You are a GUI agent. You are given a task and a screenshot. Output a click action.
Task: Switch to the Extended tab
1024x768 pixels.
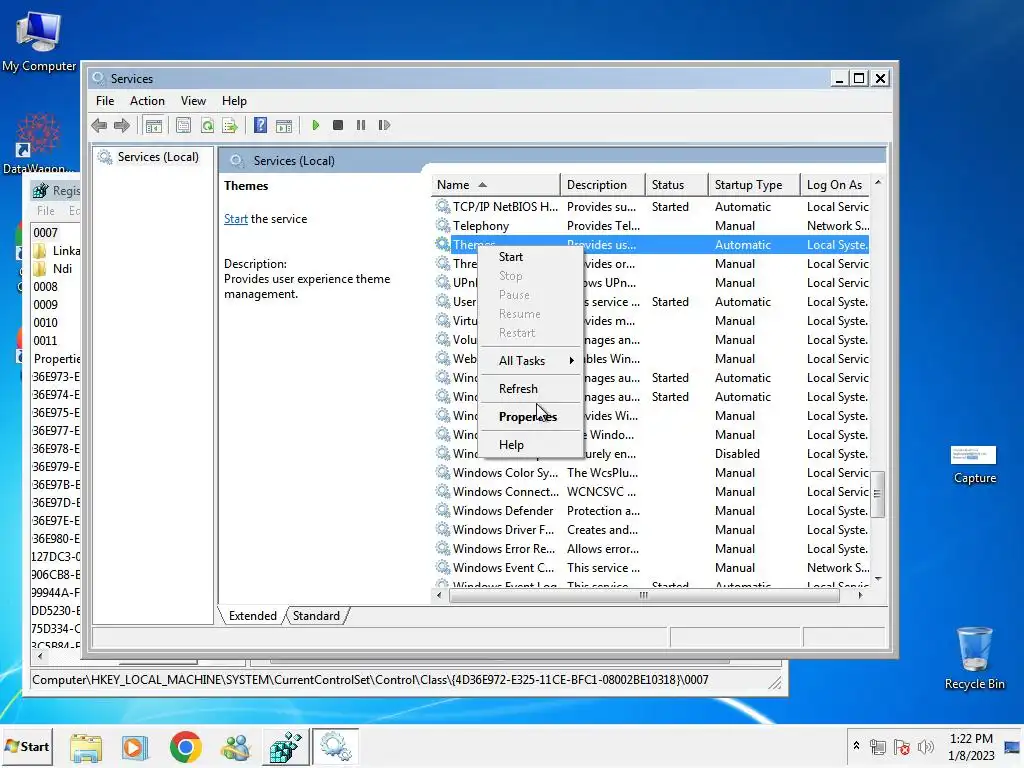(x=253, y=616)
